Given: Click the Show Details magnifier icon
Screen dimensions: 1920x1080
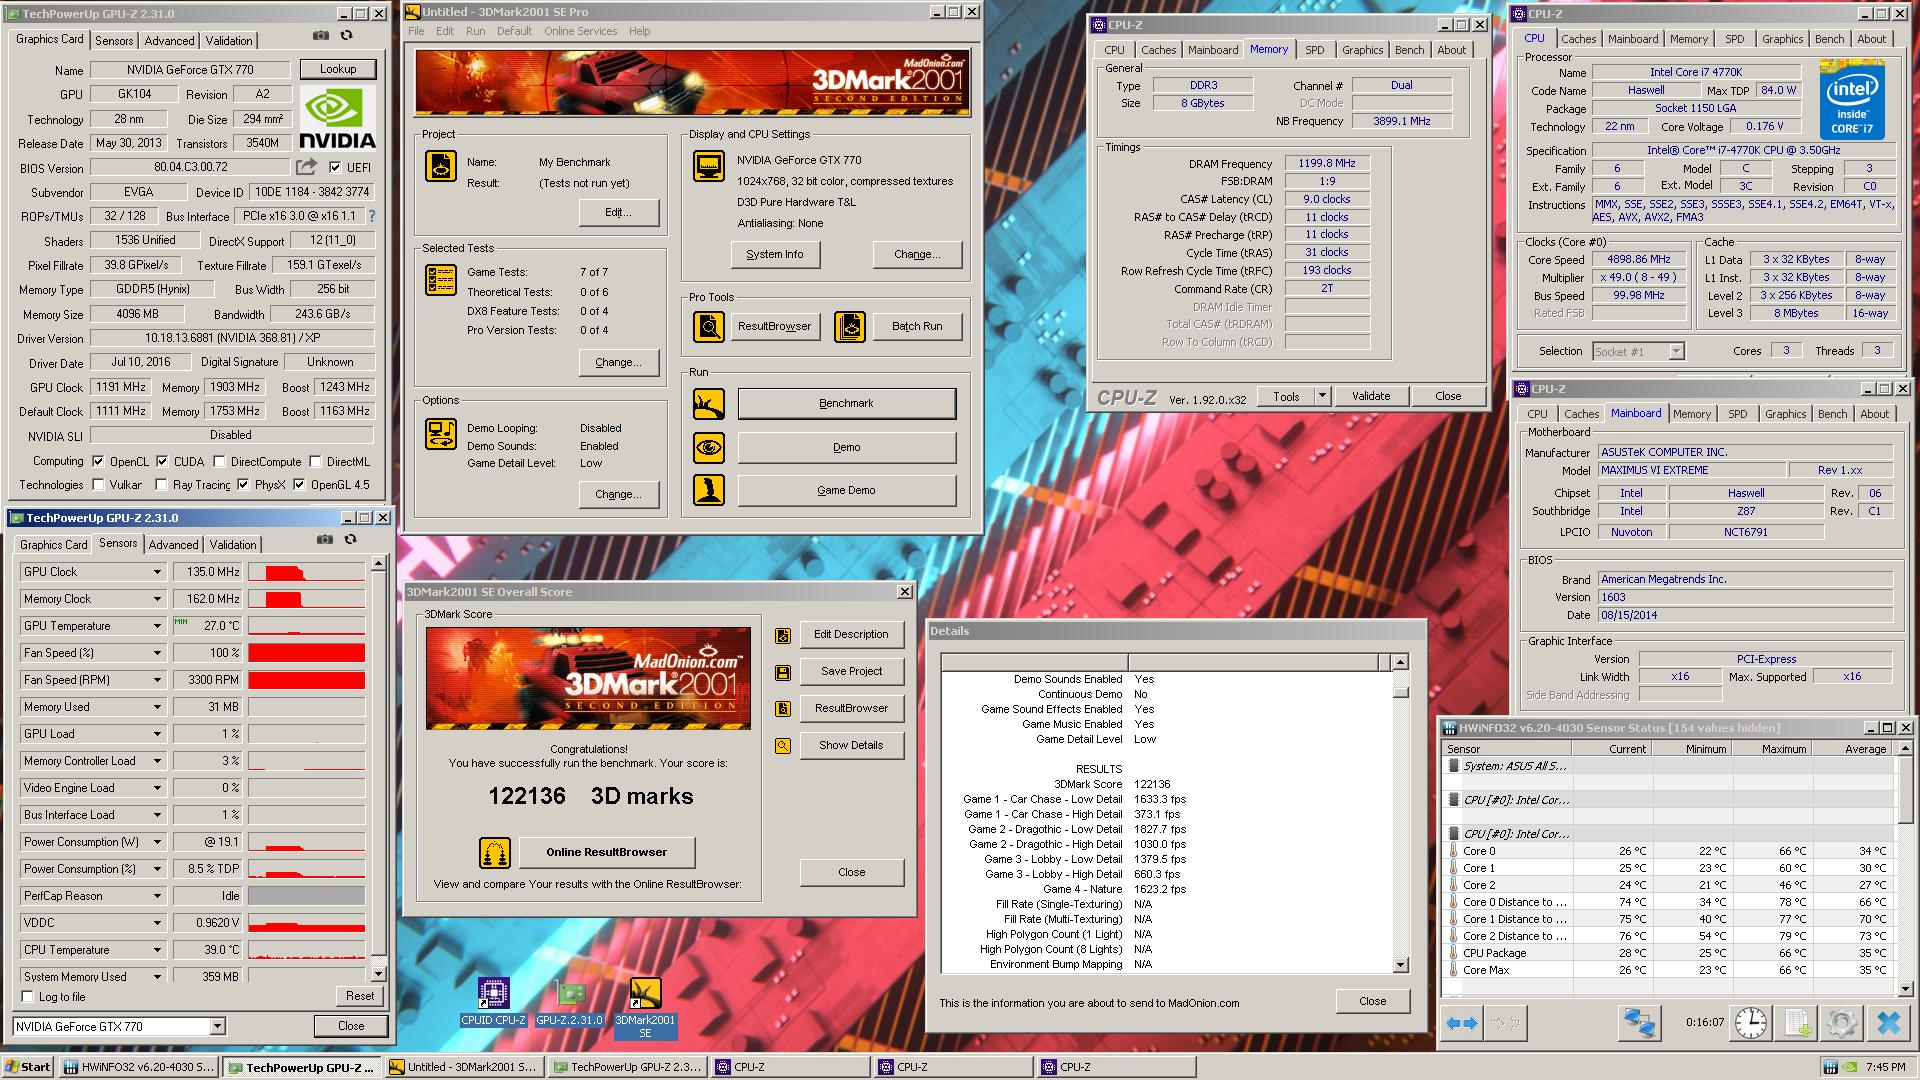Looking at the screenshot, I should click(783, 746).
